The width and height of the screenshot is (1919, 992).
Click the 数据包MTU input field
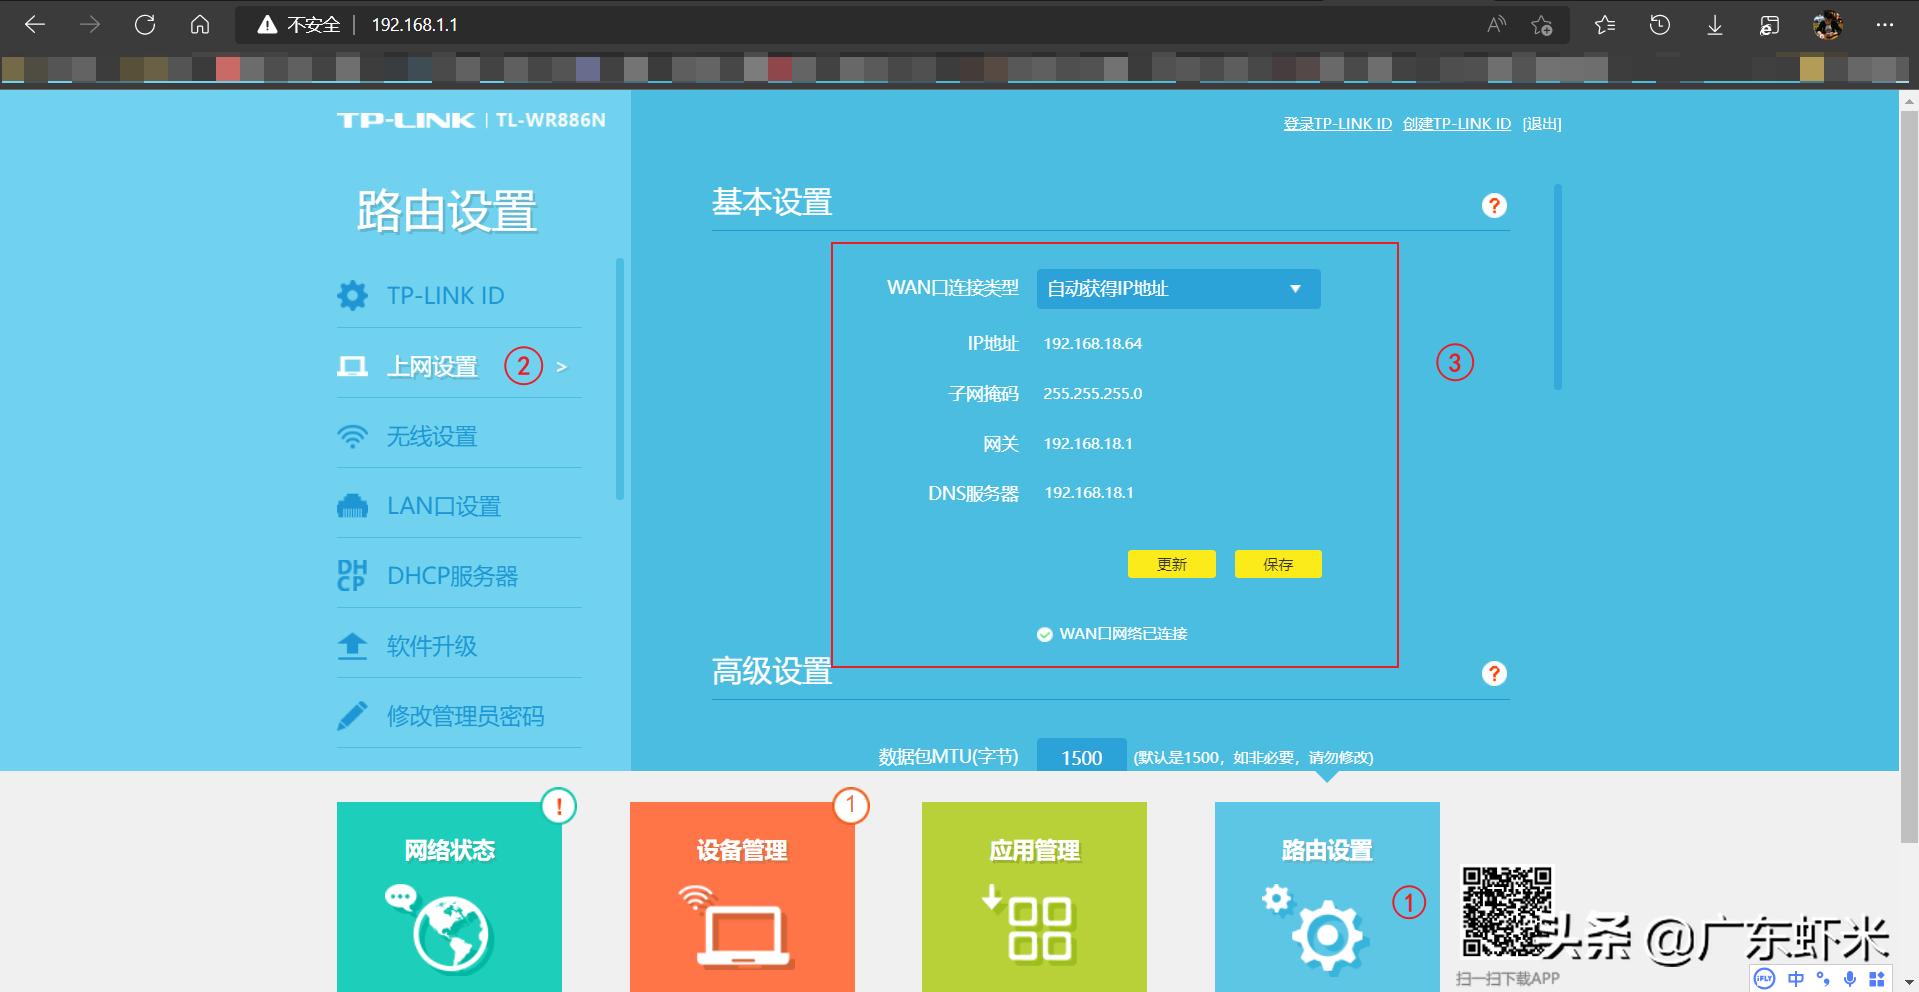coord(1081,757)
